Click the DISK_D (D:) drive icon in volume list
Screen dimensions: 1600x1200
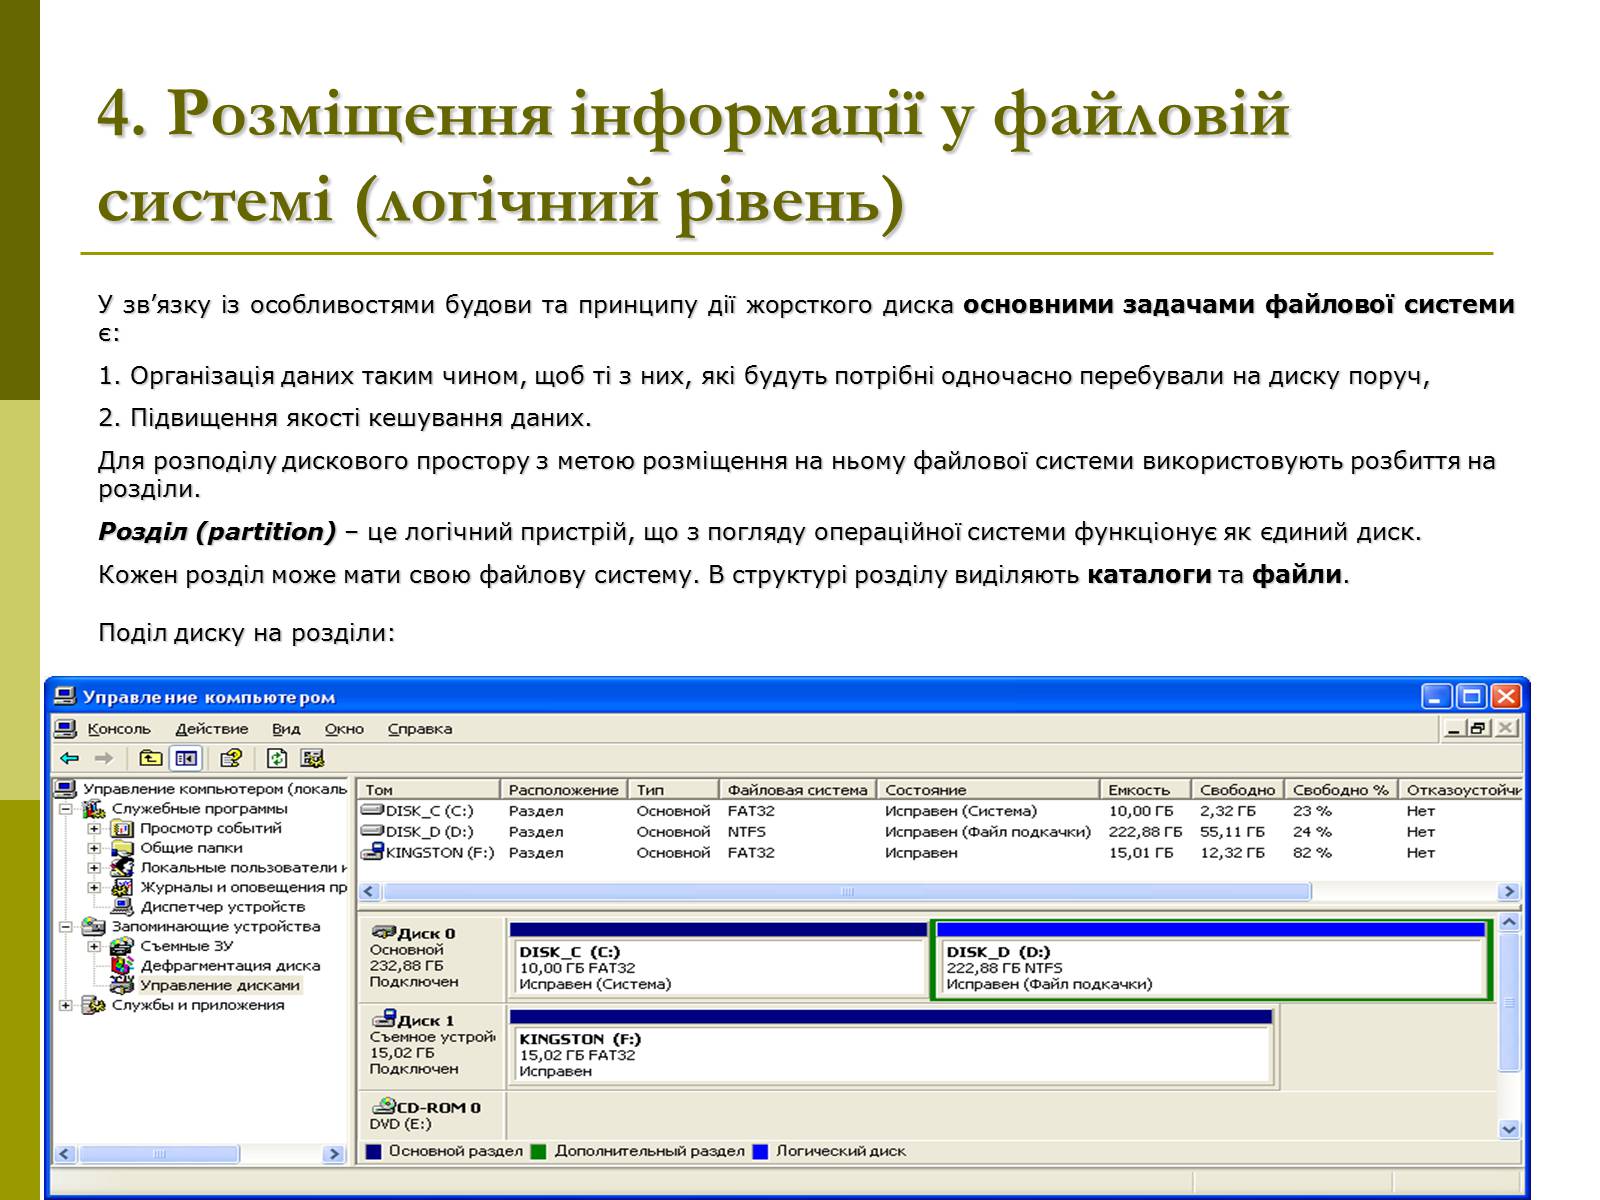click(372, 831)
